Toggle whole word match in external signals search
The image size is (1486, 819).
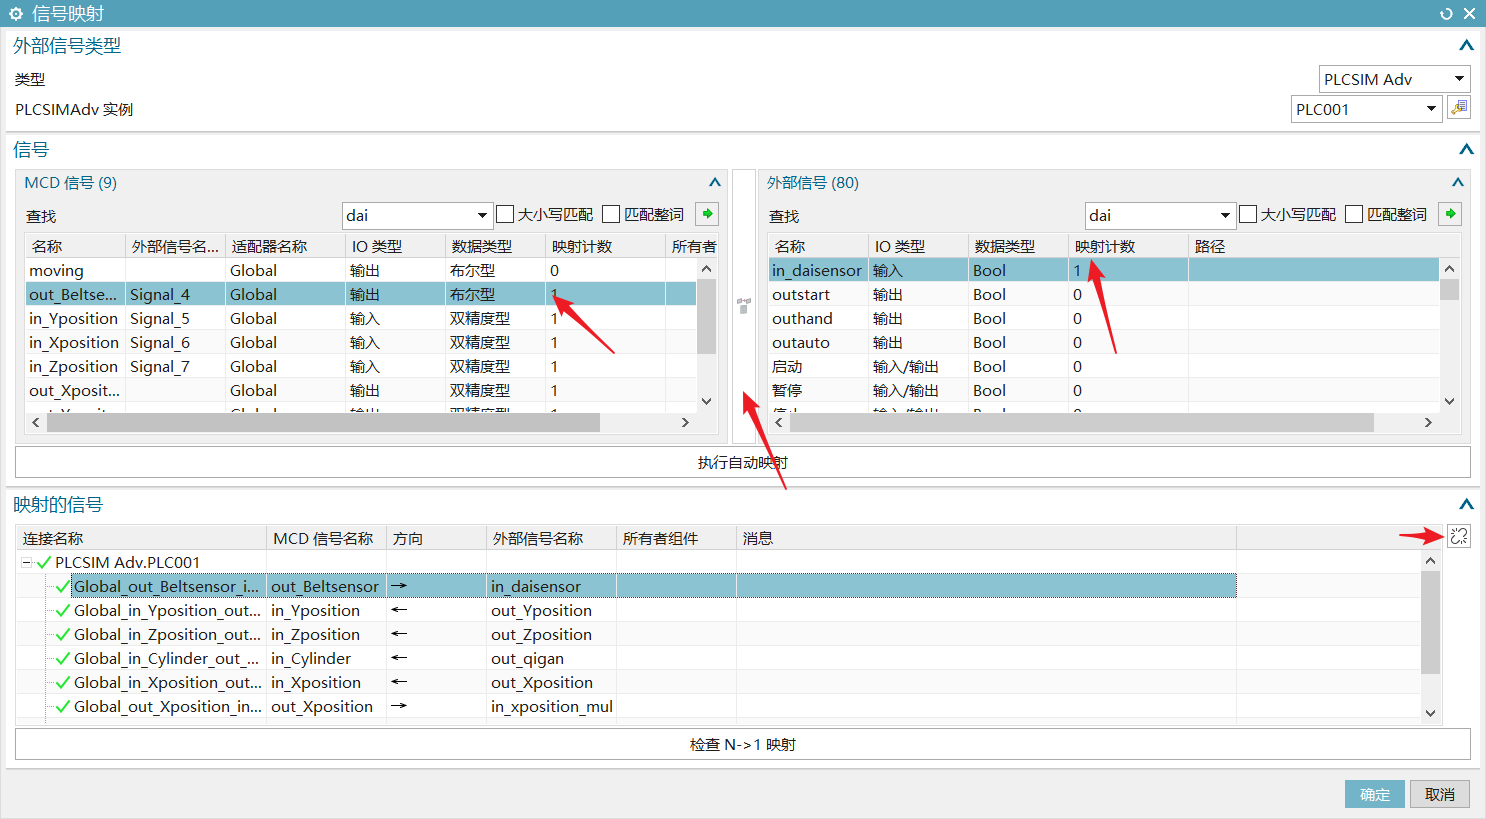click(1354, 214)
